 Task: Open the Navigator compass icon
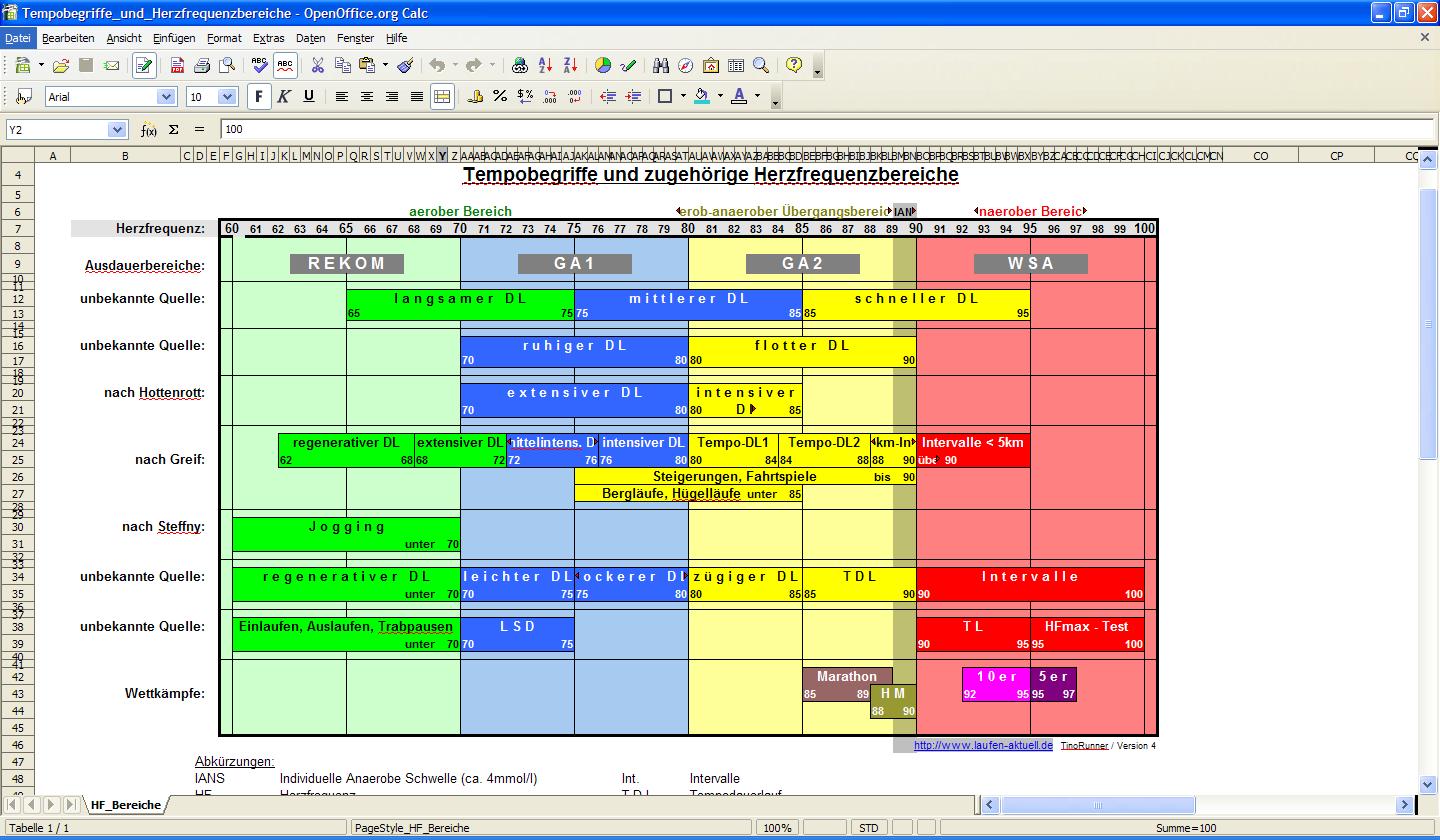[x=685, y=66]
